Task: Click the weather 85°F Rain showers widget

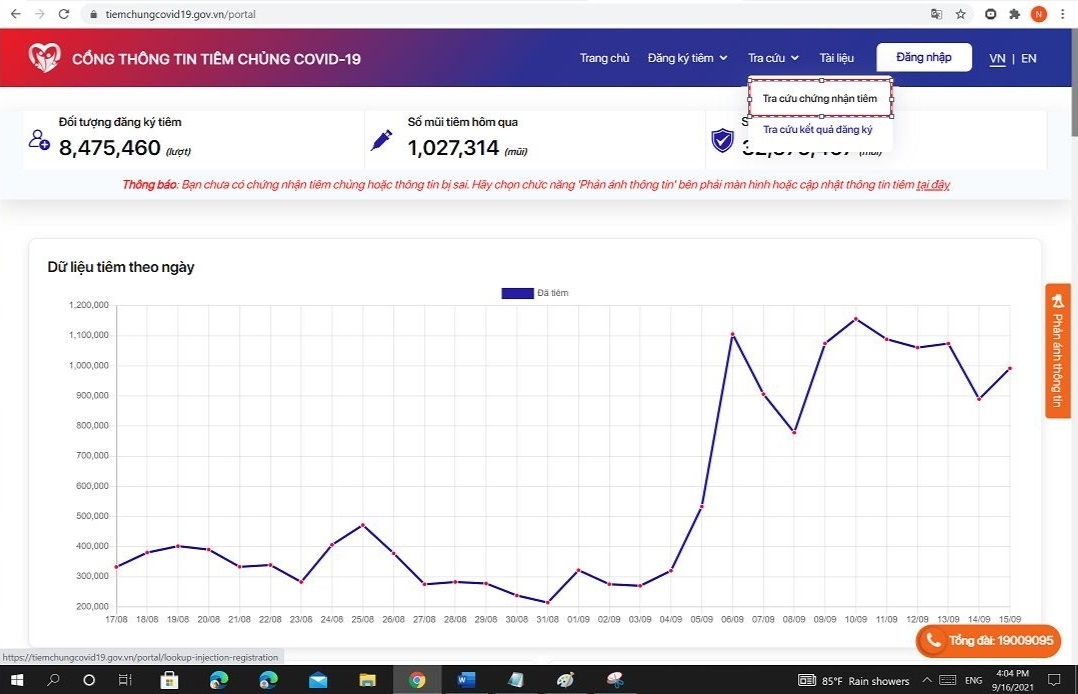Action: click(853, 680)
